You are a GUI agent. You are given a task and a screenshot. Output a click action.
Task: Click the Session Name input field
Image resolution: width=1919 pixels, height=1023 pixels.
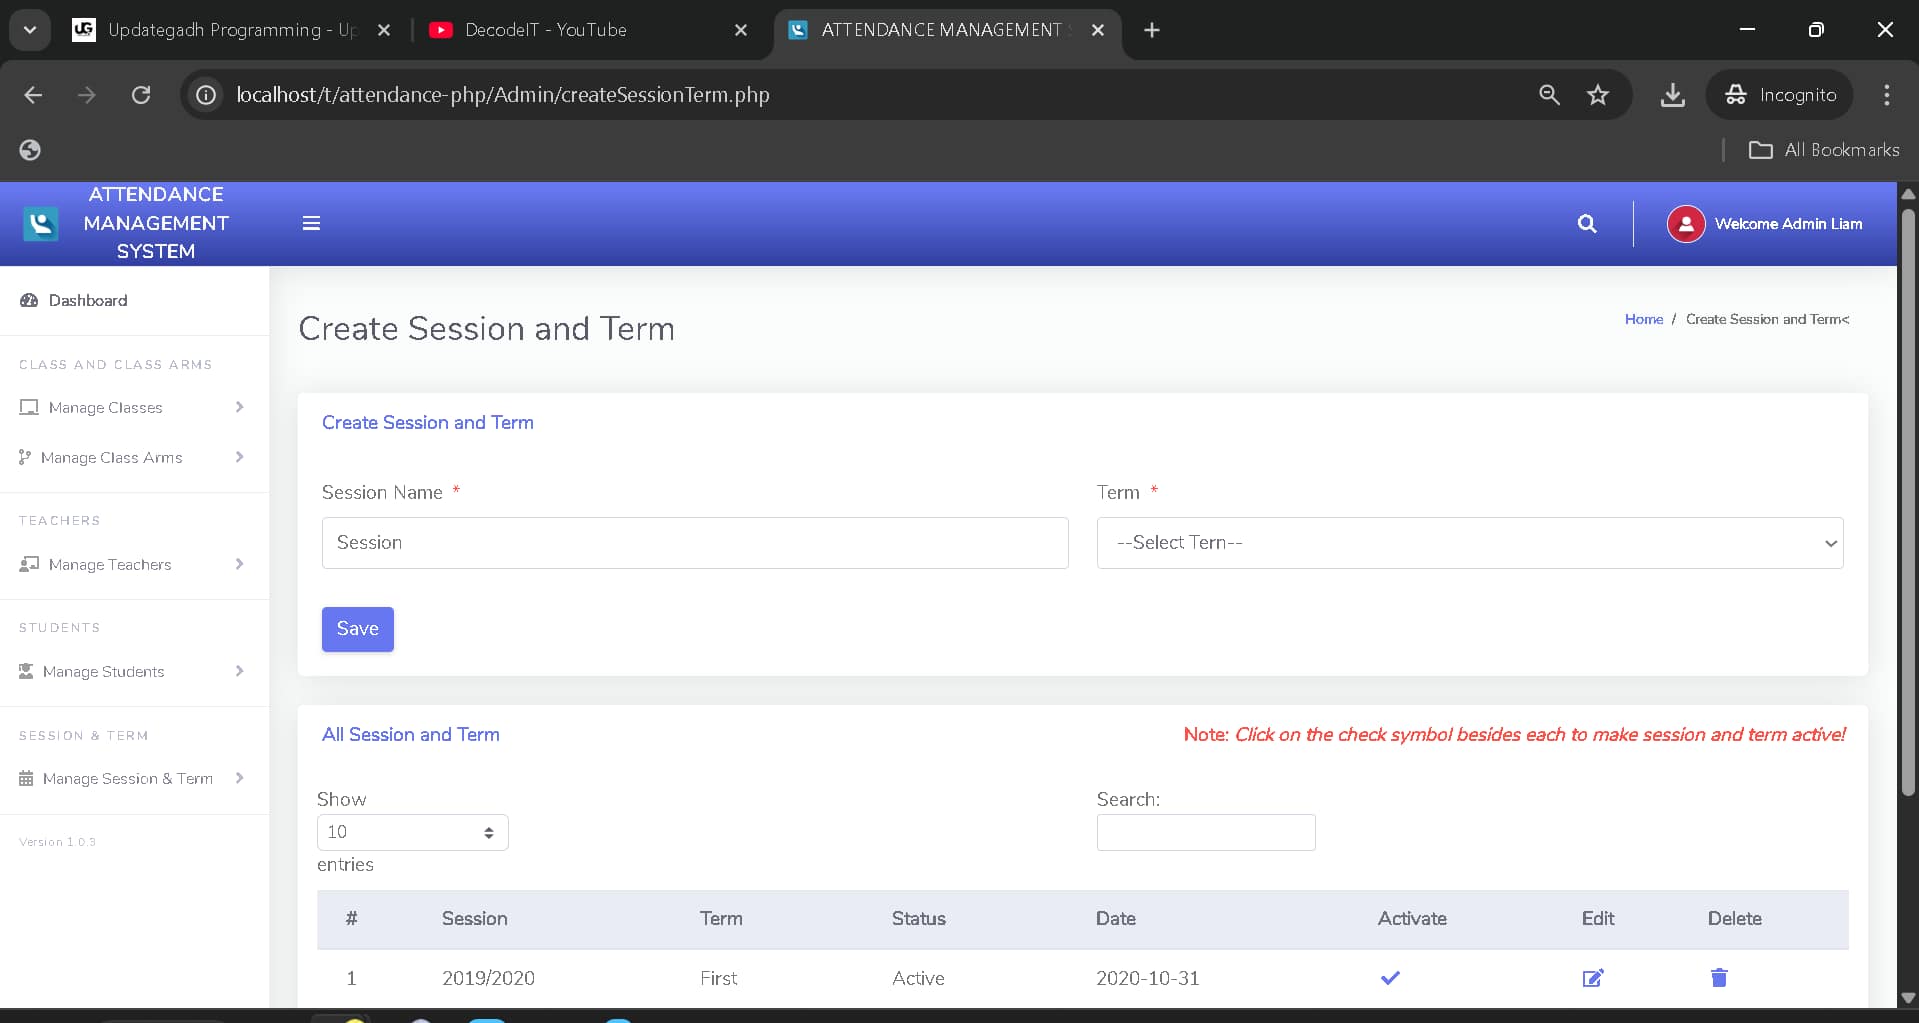pyautogui.click(x=694, y=543)
